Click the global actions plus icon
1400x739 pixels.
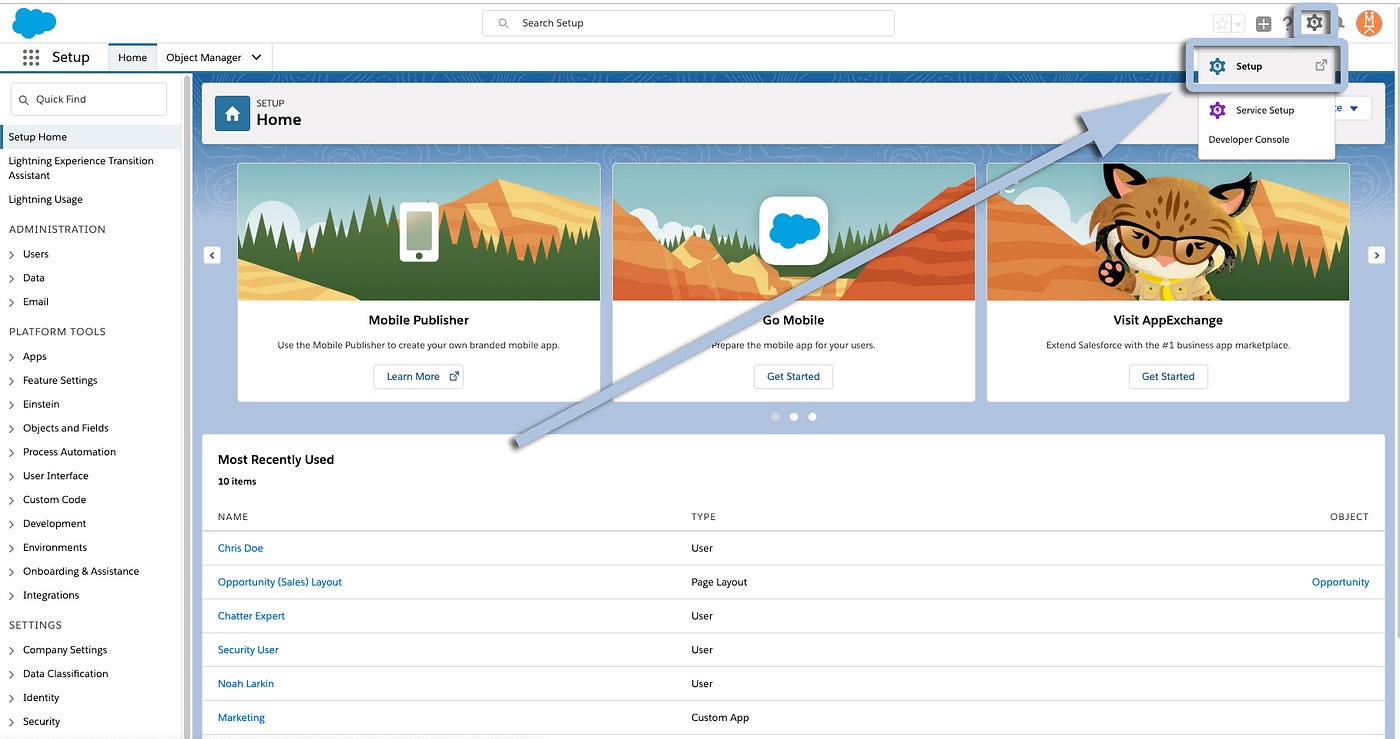point(1263,23)
